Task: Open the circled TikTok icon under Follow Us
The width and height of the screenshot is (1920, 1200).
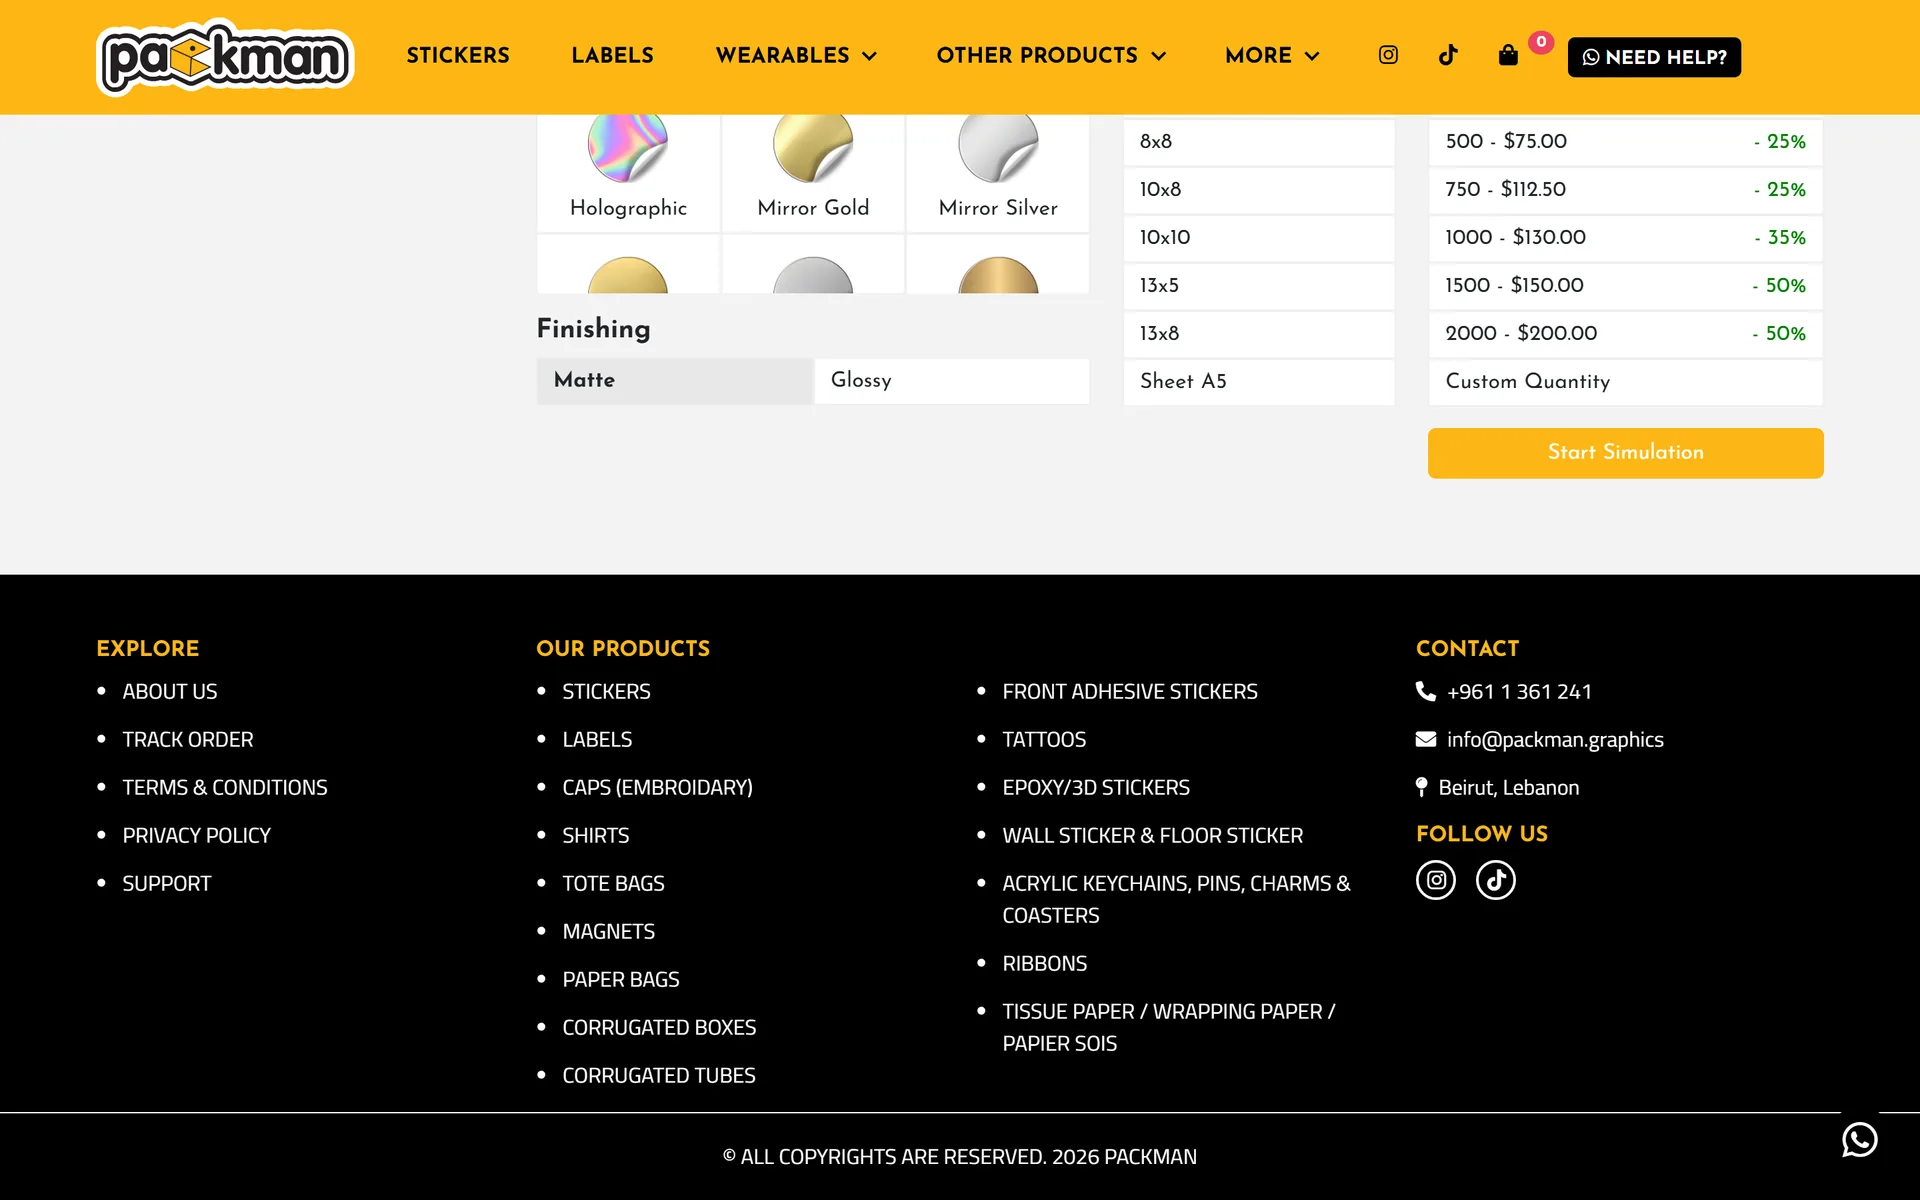Action: coord(1496,880)
